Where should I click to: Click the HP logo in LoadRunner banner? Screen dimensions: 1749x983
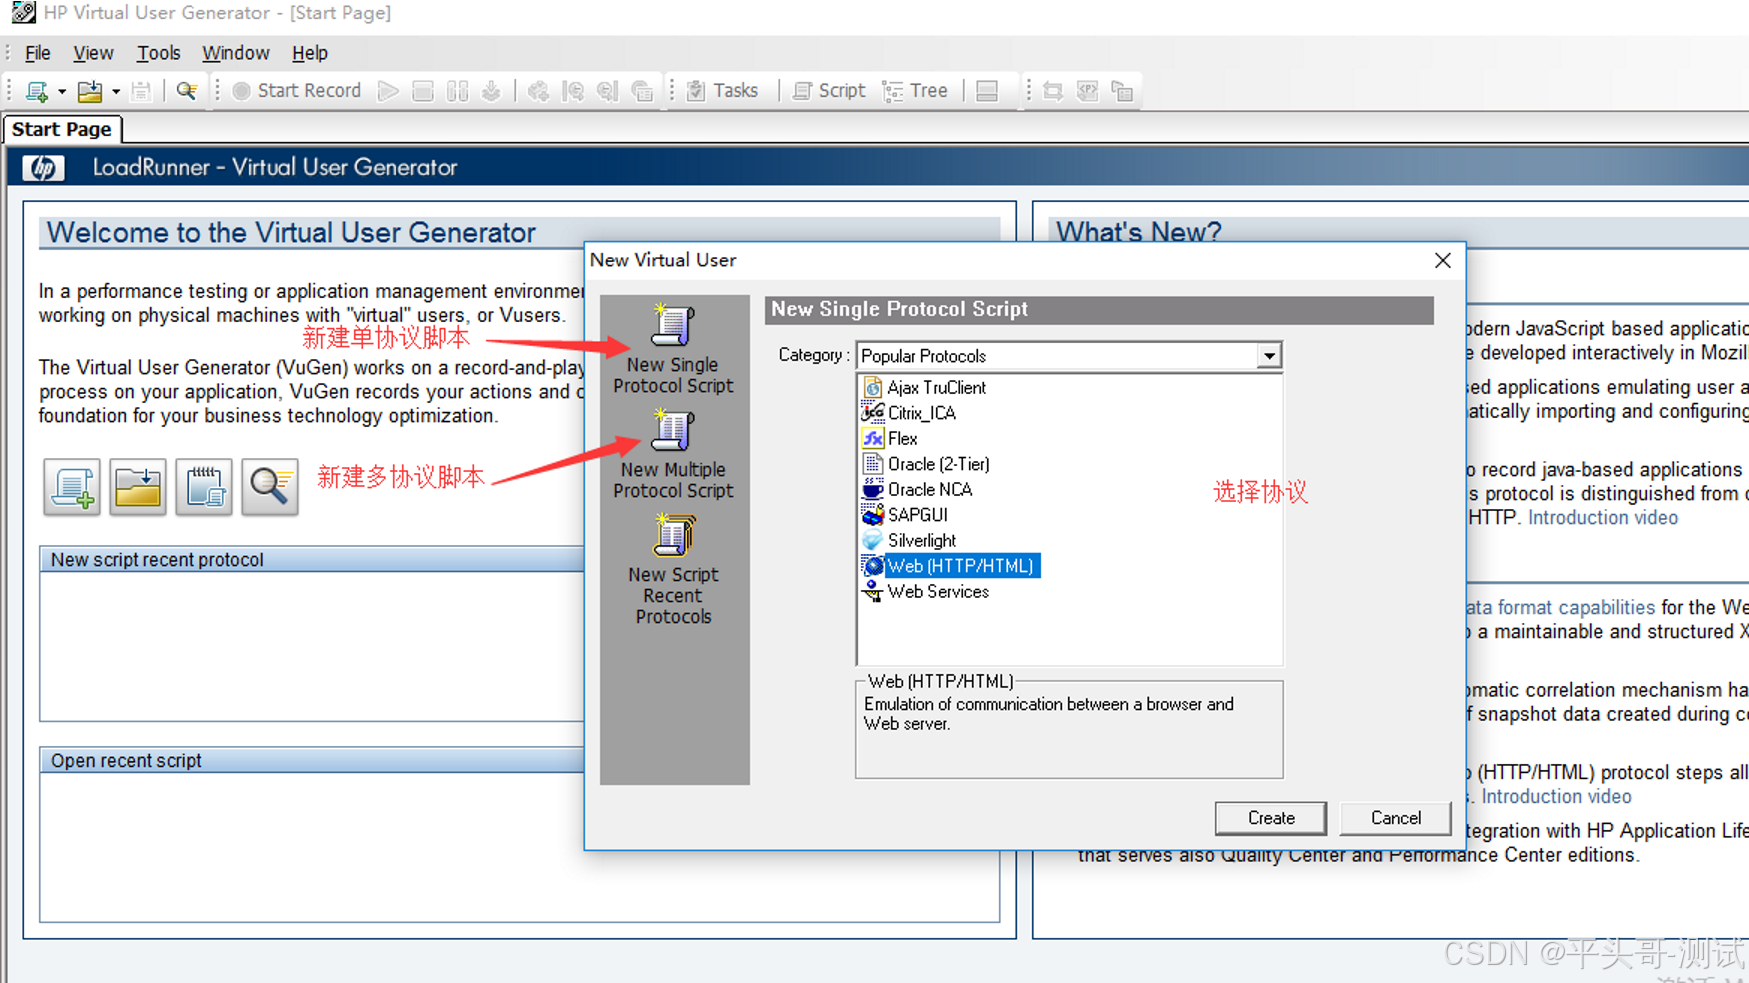point(43,168)
